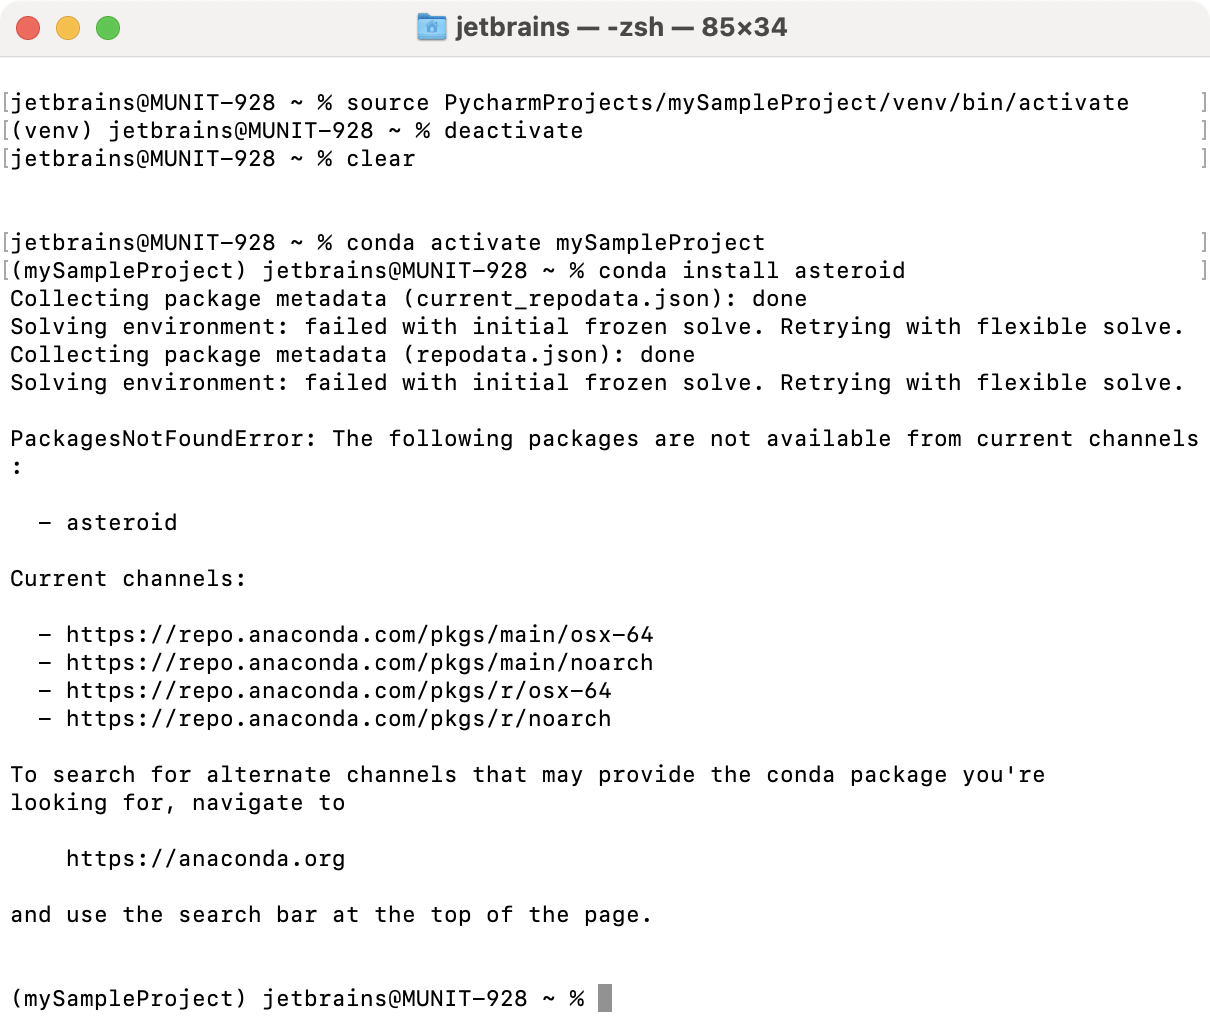Image resolution: width=1210 pixels, height=1022 pixels.
Task: Click the folder proxy icon in the title bar
Action: click(x=430, y=27)
